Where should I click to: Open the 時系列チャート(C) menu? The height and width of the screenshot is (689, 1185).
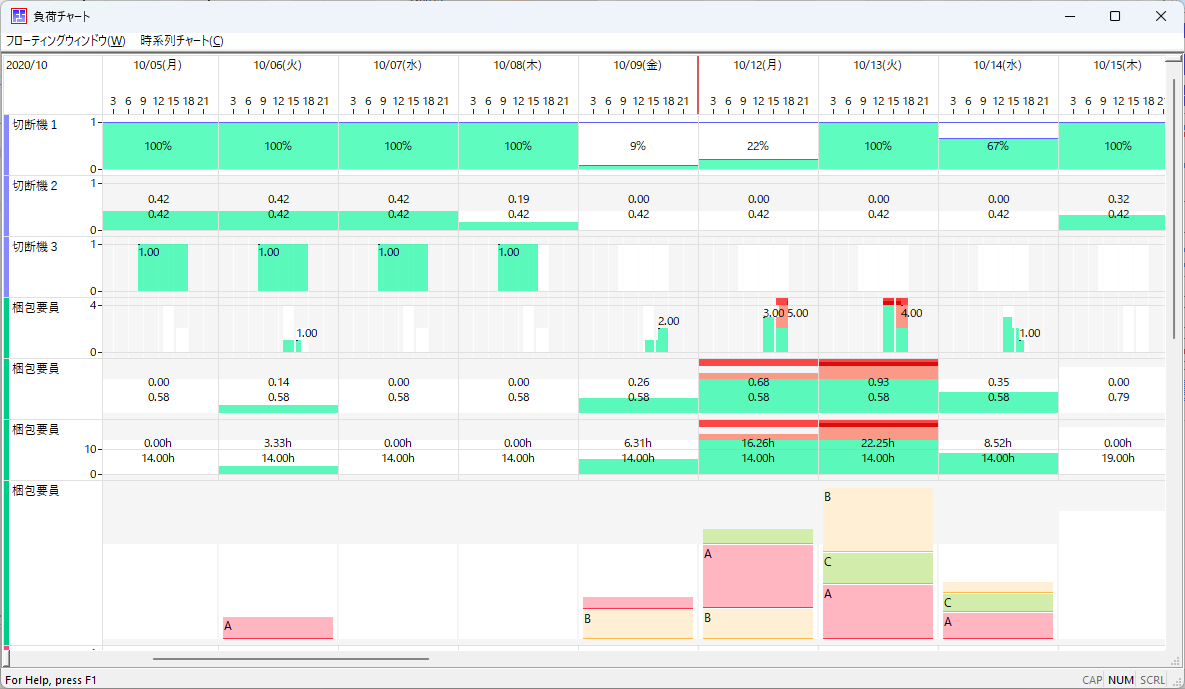click(x=181, y=41)
